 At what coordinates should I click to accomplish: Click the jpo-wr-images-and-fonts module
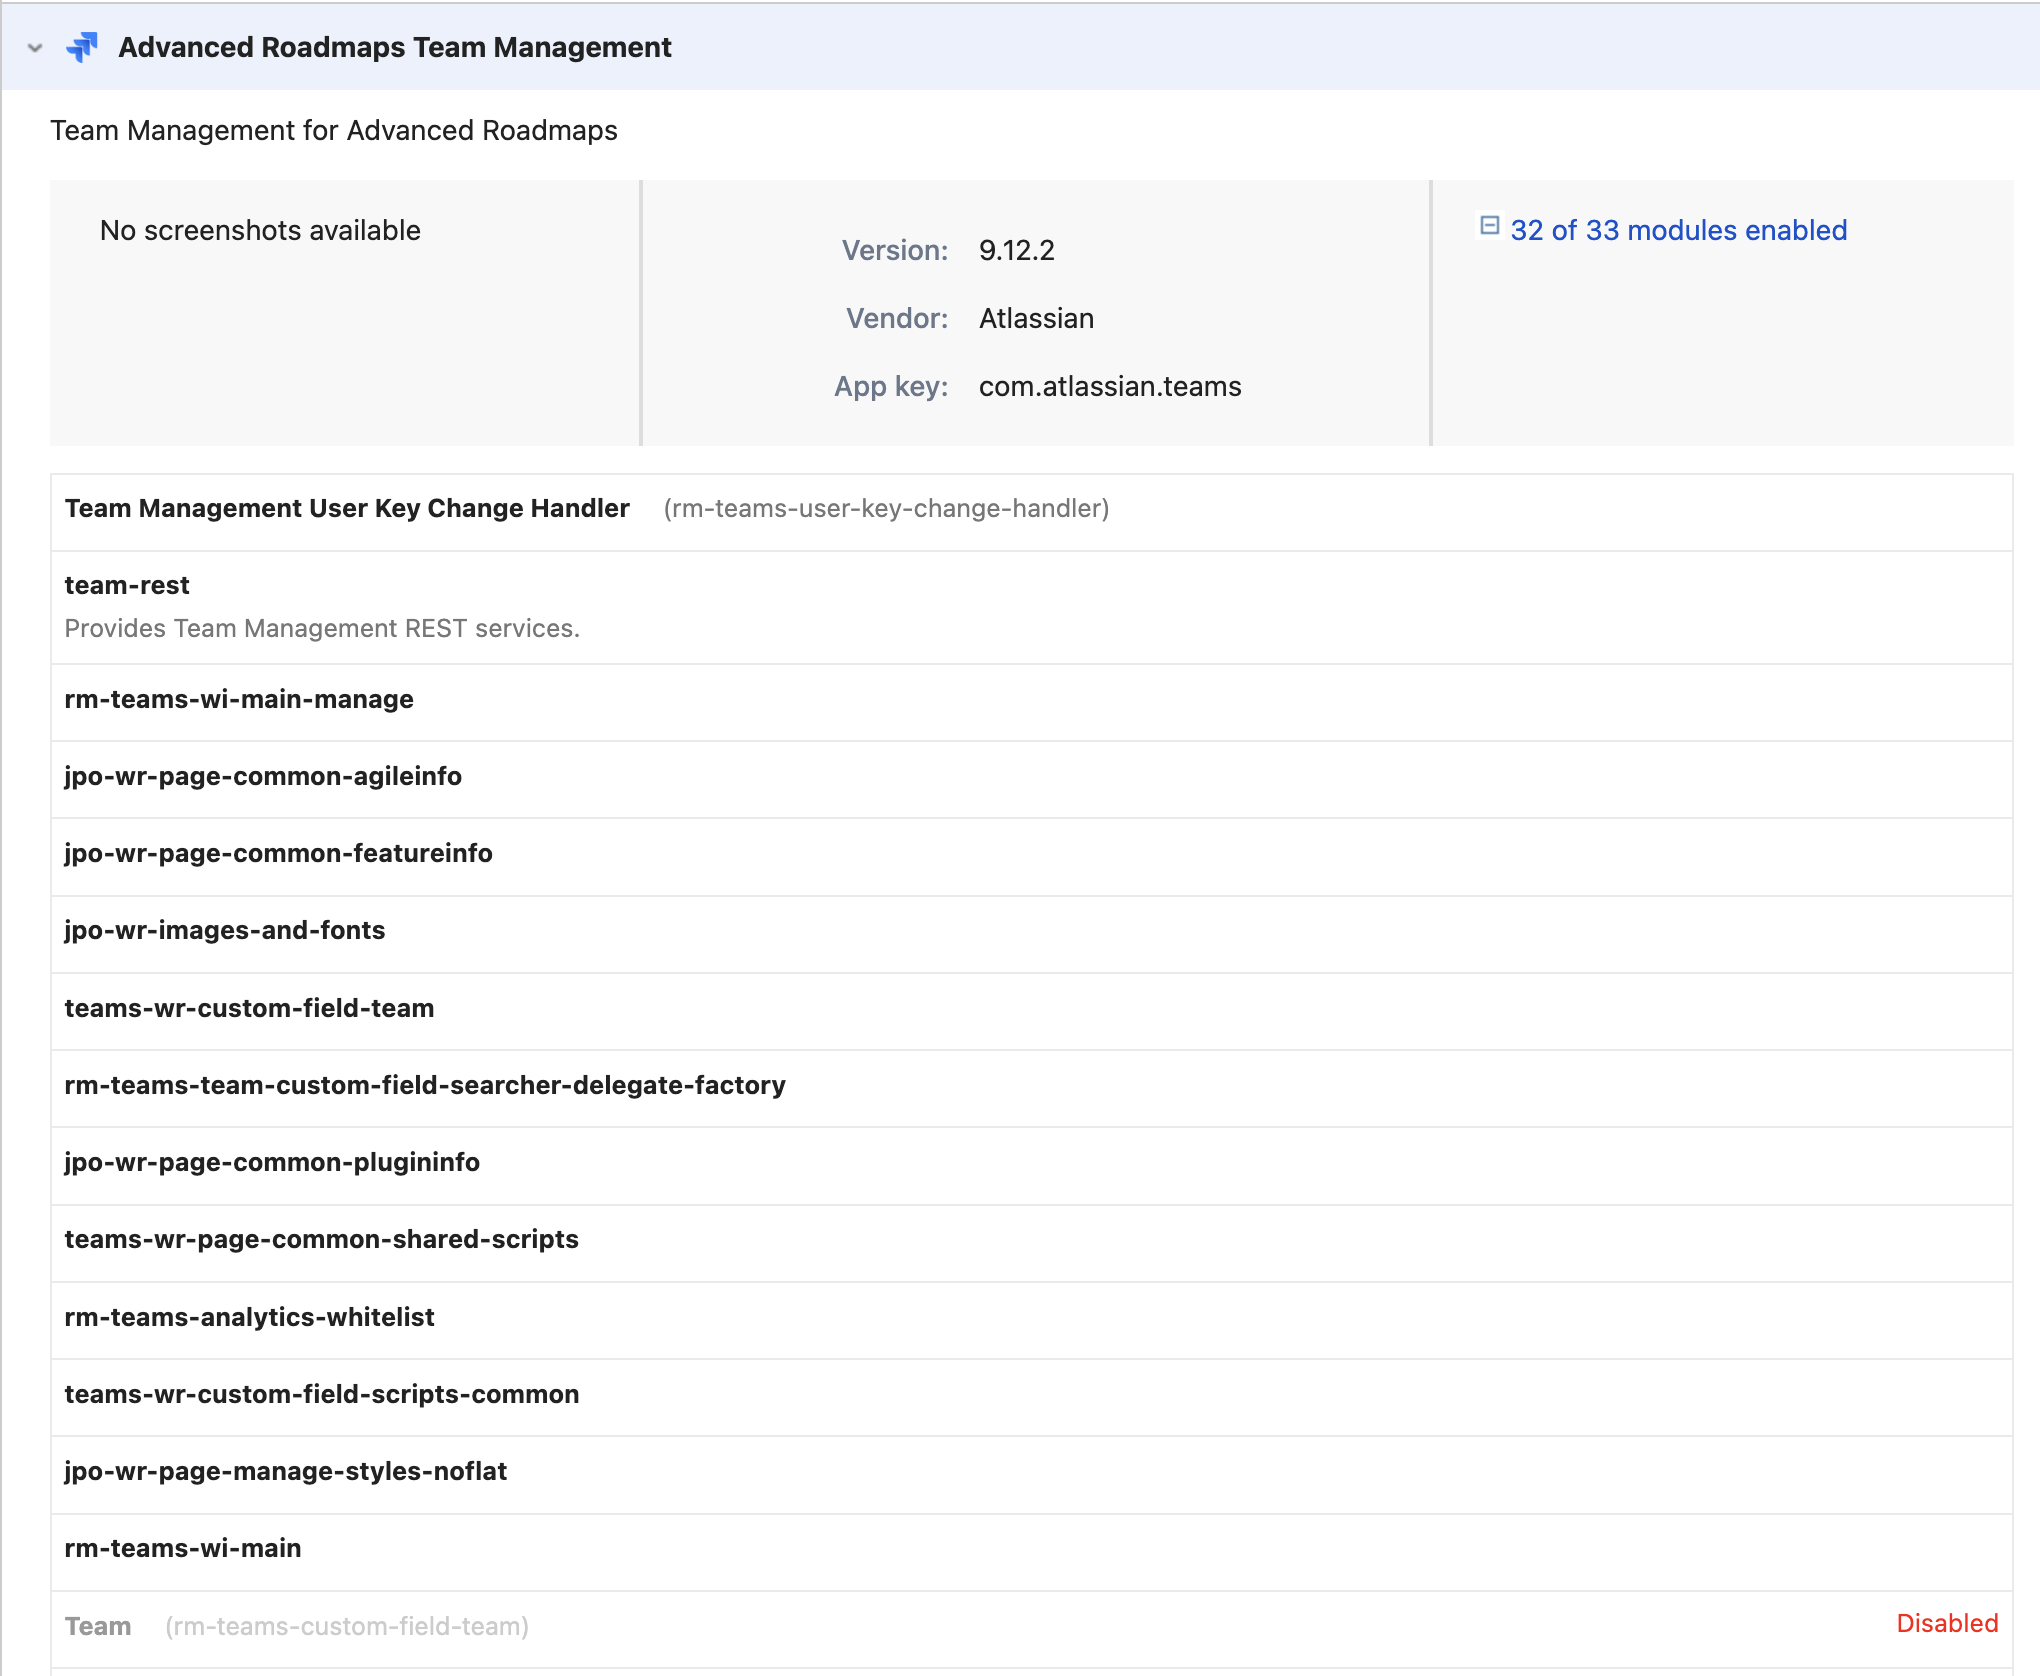225,930
